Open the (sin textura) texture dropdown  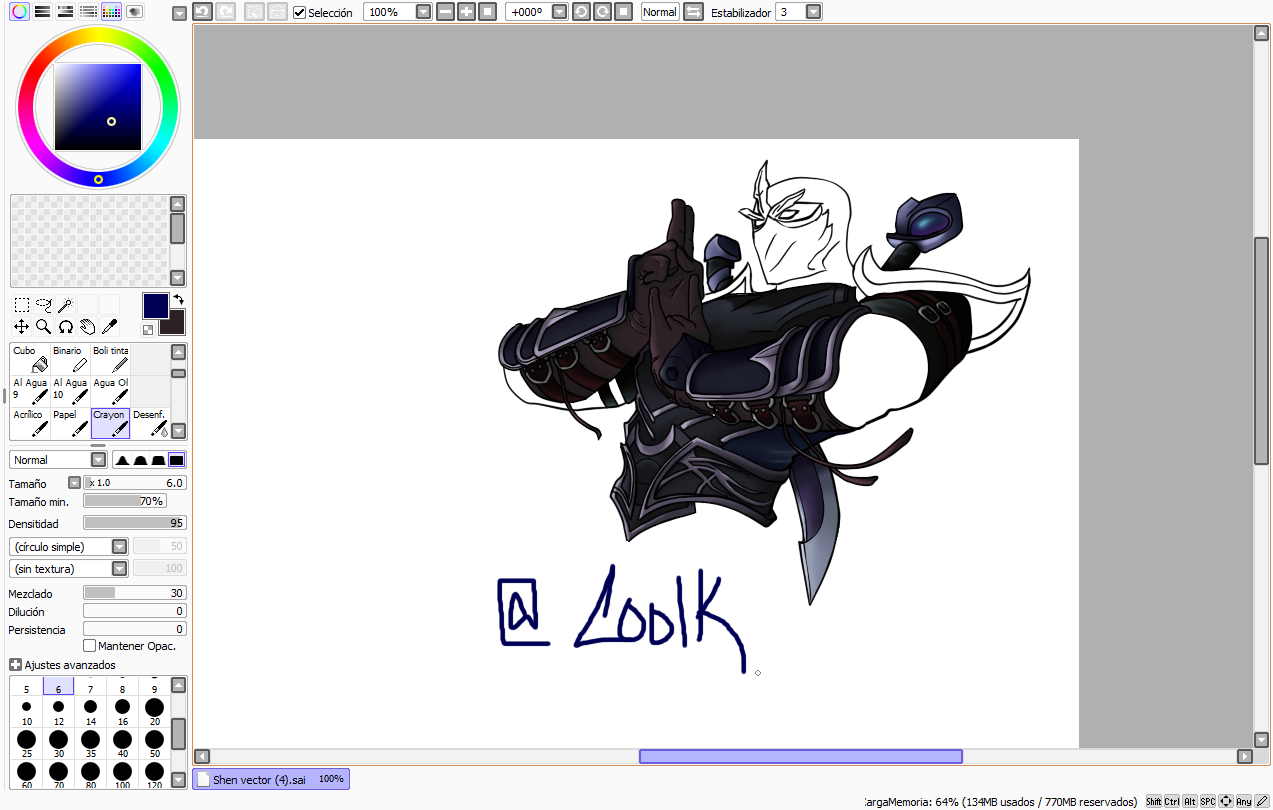[x=69, y=568]
